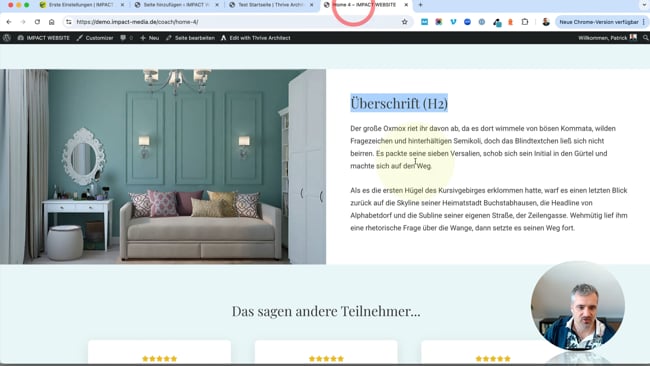Screen dimensions: 650x366
Task: Go back to the previous page
Action: pyautogui.click(x=9, y=22)
